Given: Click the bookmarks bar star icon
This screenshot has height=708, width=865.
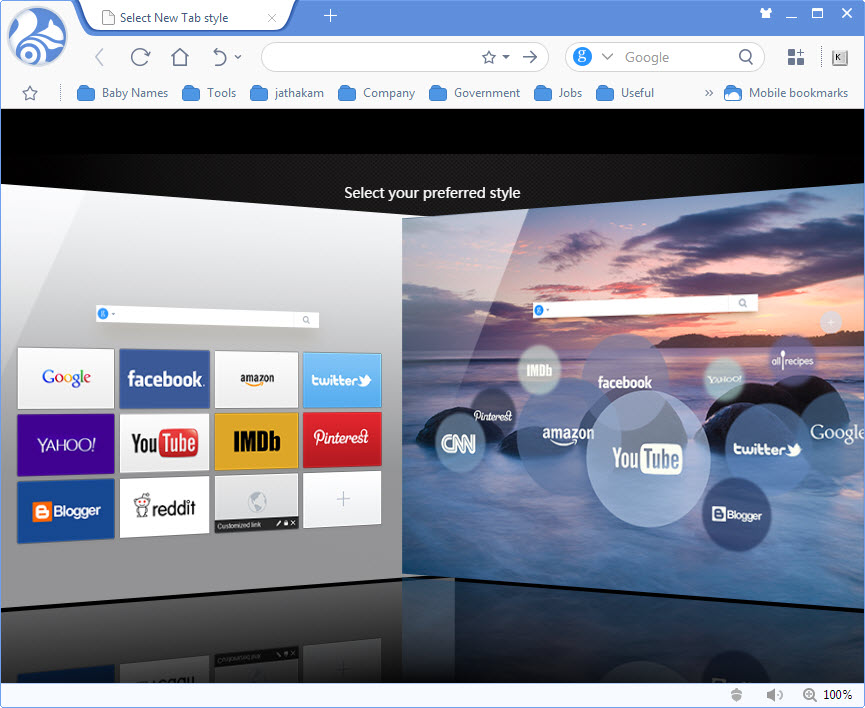Looking at the screenshot, I should [x=30, y=93].
